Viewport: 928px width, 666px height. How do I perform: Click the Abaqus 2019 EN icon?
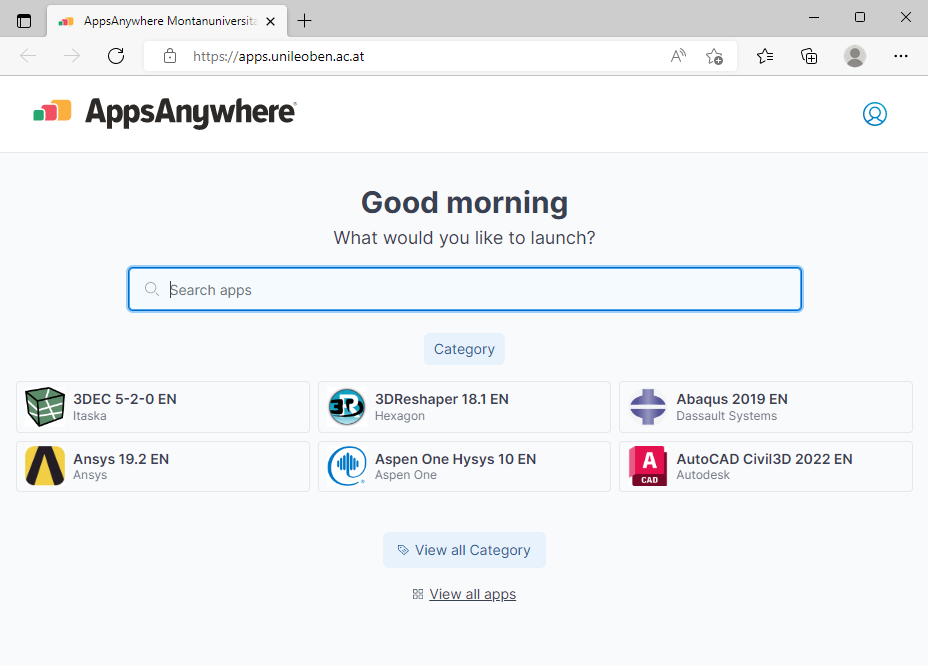point(648,407)
